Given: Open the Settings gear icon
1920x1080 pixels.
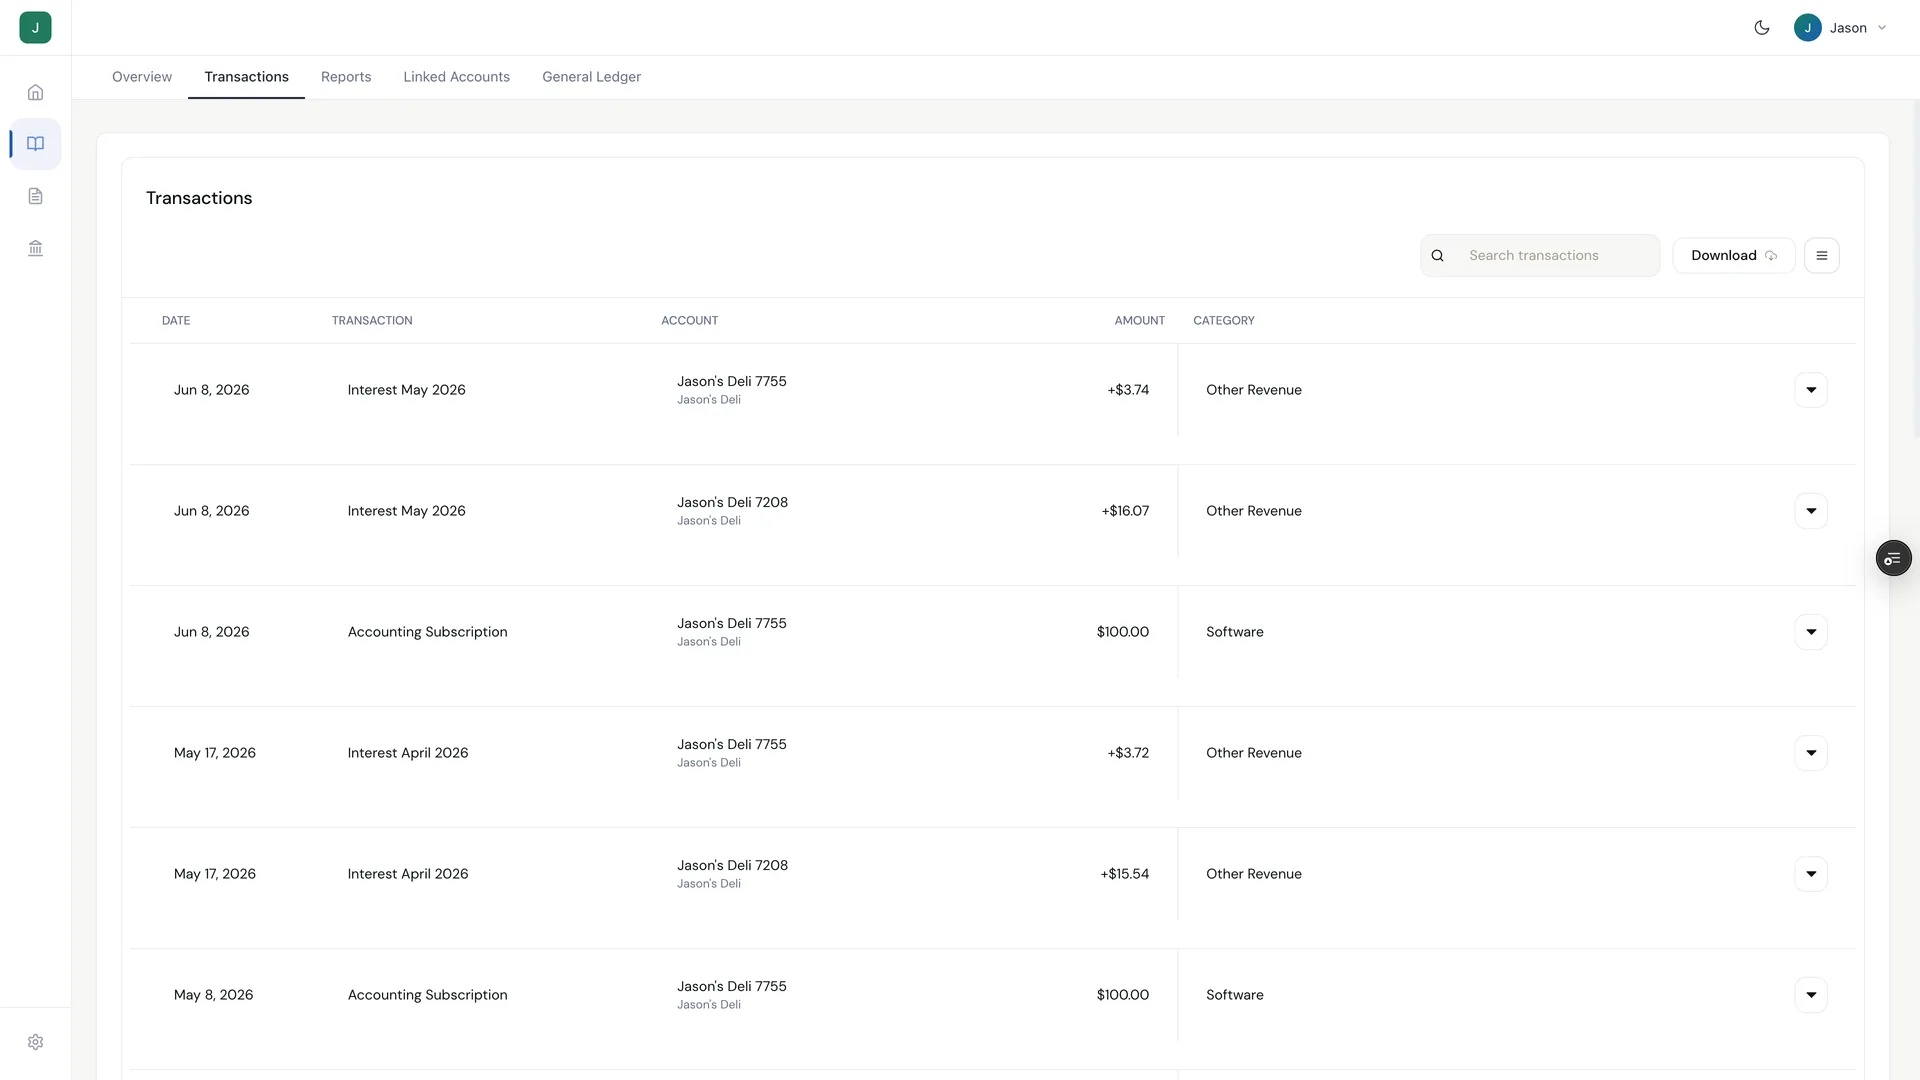Looking at the screenshot, I should point(35,1042).
